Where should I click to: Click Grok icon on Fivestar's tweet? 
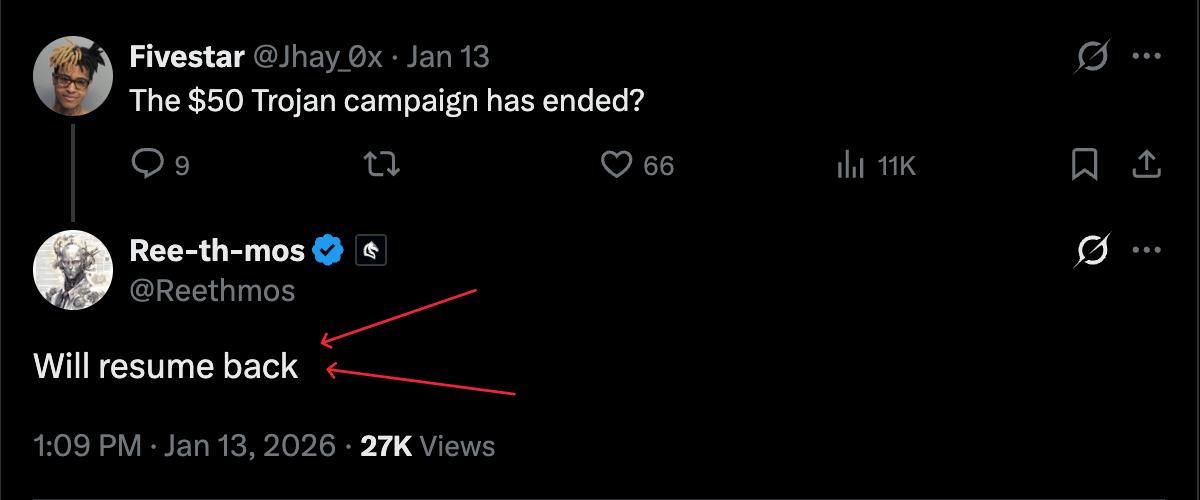tap(1092, 57)
